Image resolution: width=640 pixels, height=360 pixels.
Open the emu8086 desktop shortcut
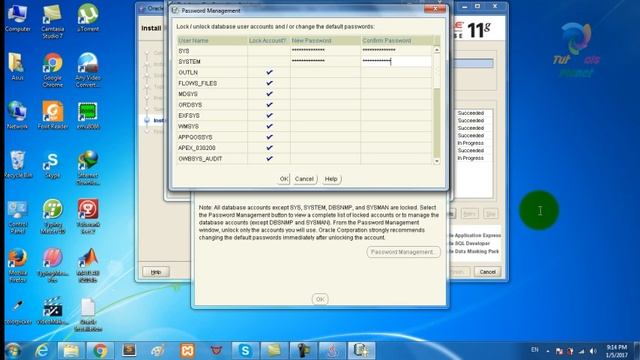point(88,115)
